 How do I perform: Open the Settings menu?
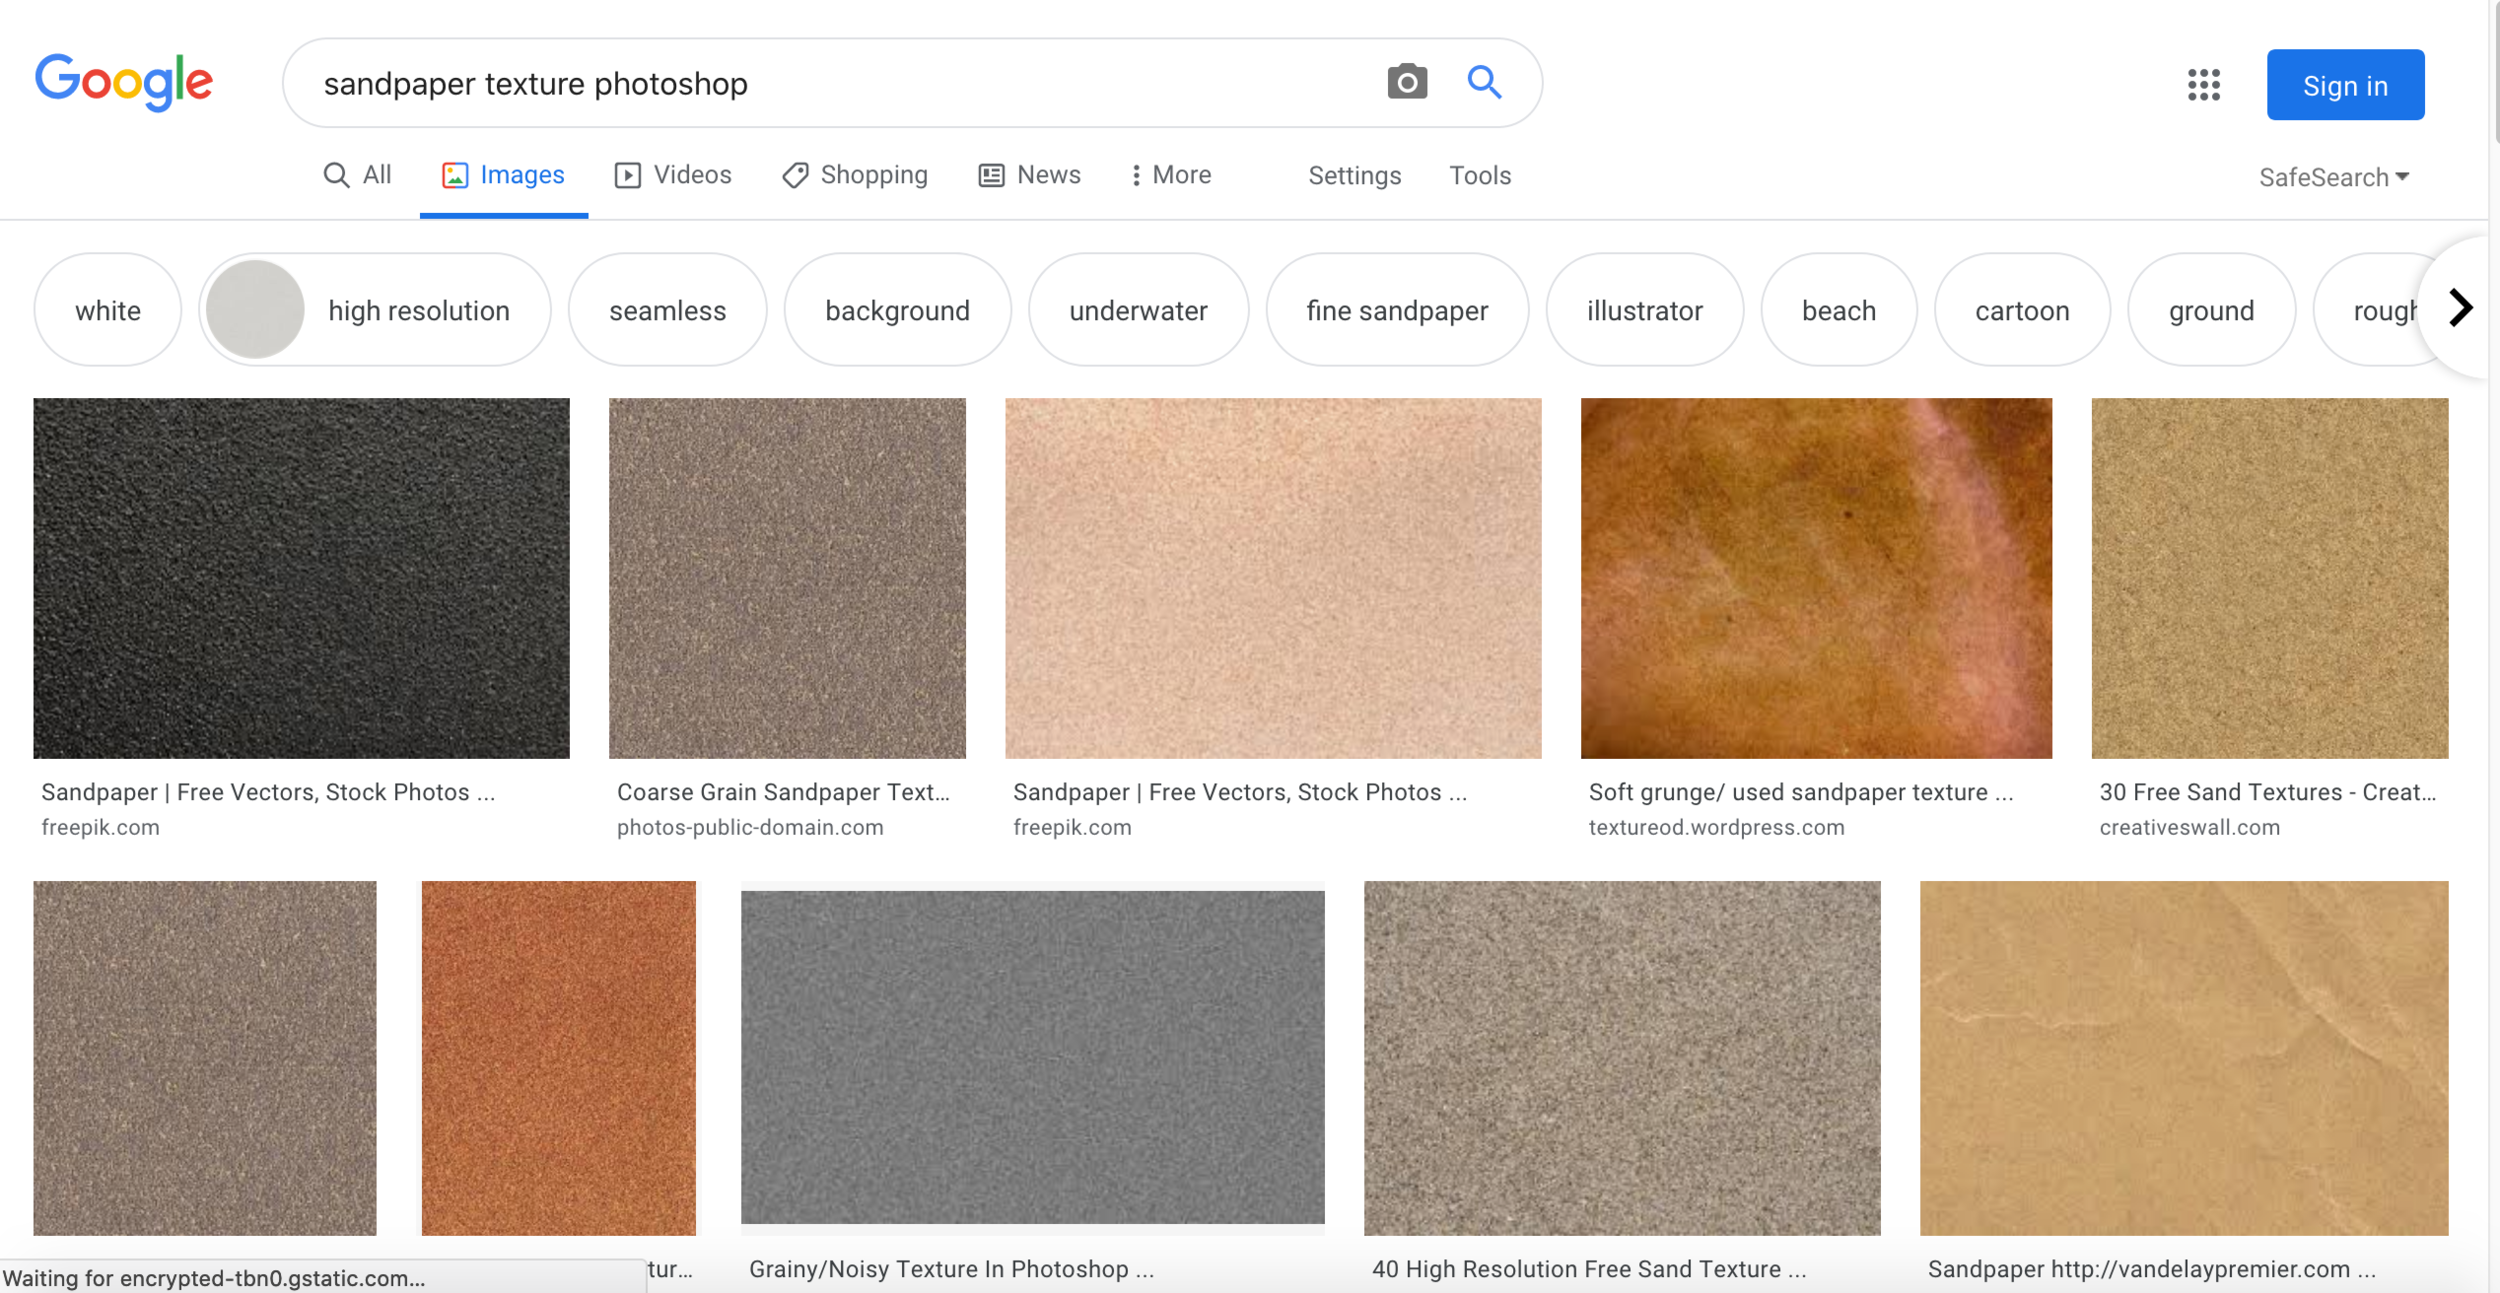[x=1354, y=176]
